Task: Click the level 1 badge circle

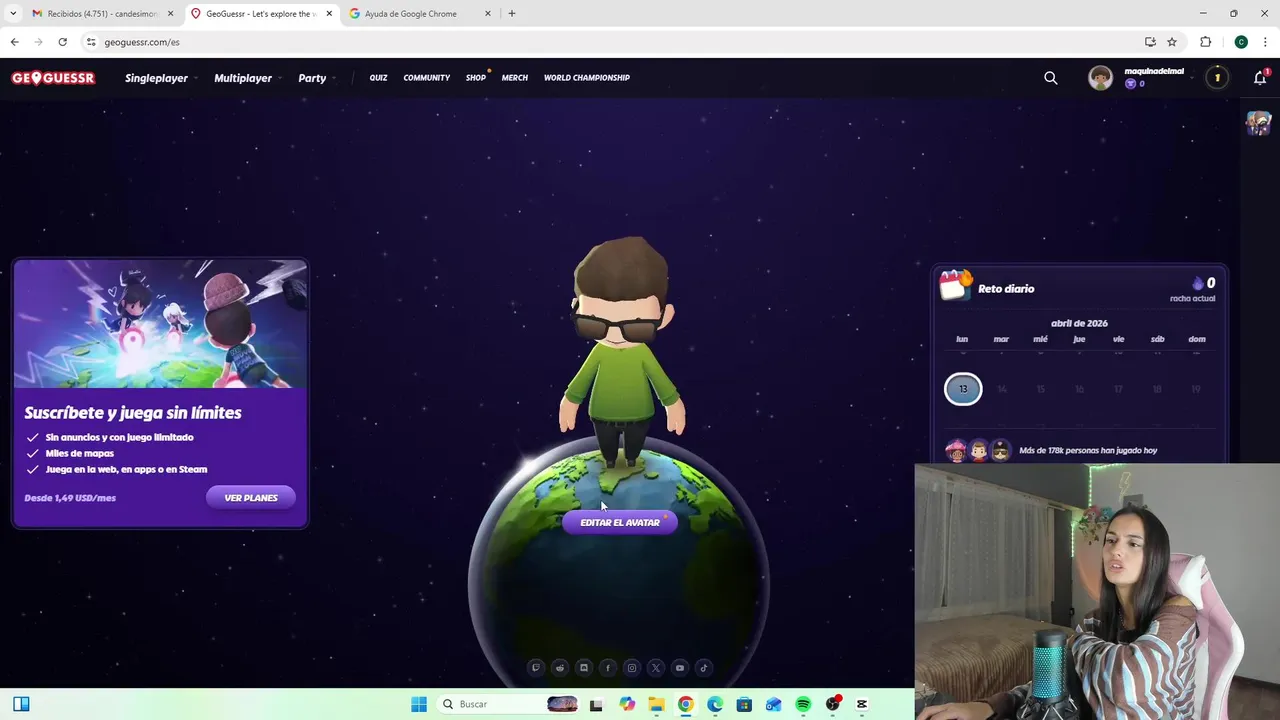Action: click(1217, 78)
